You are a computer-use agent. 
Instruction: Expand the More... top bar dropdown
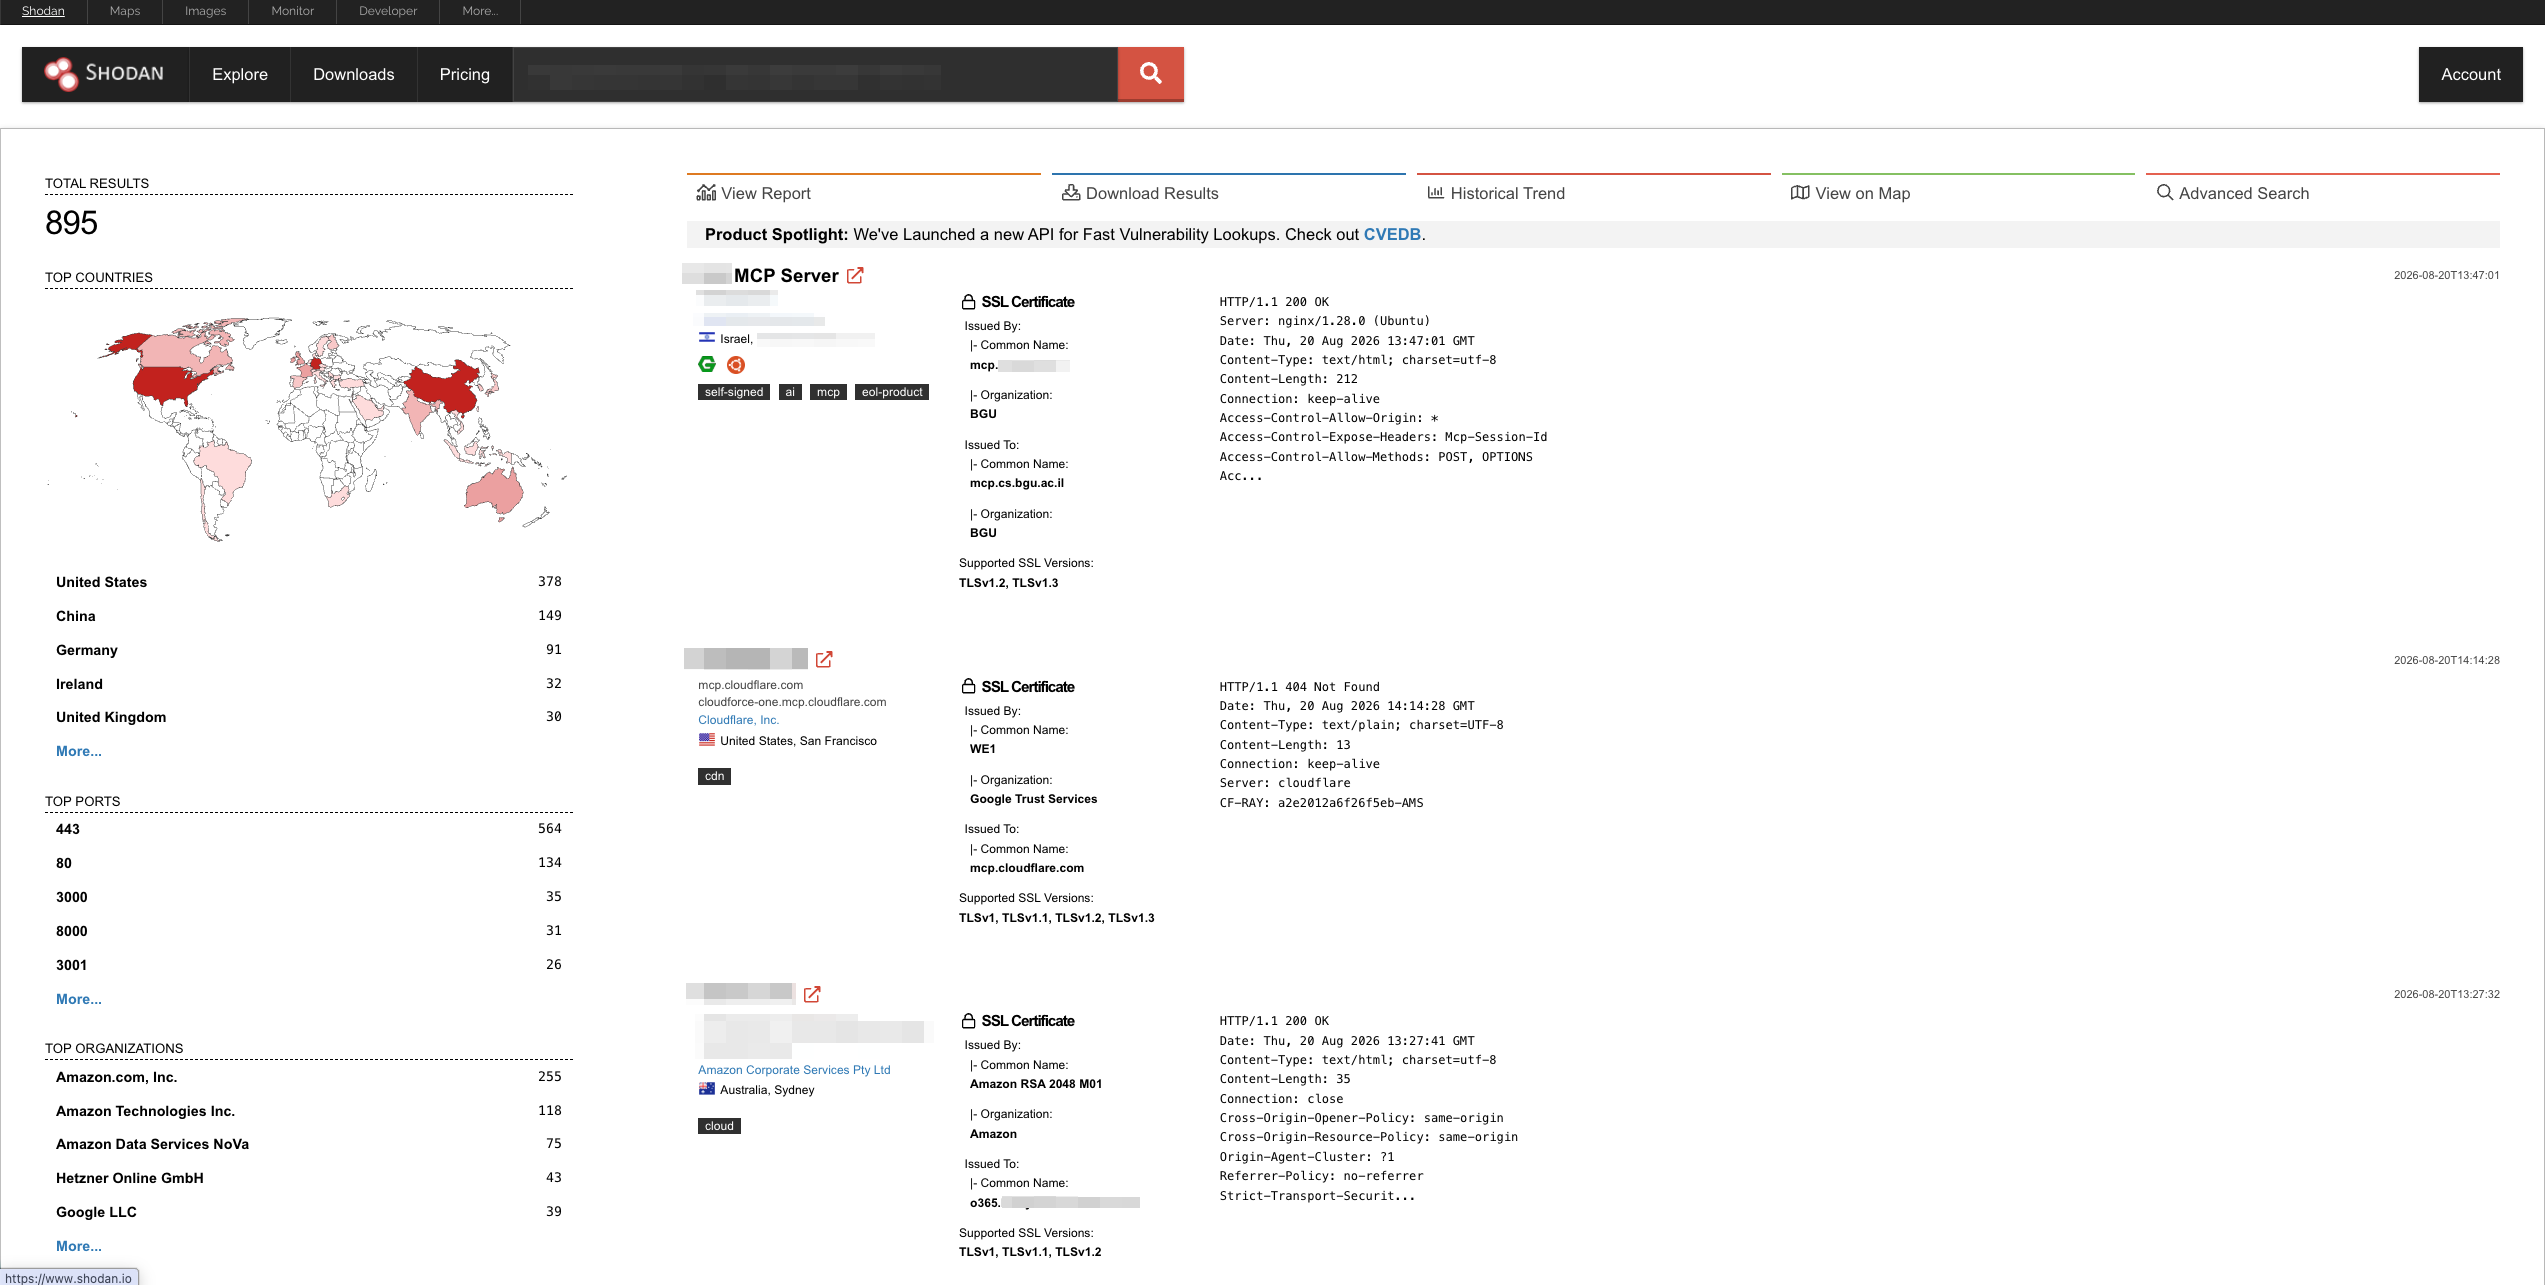pyautogui.click(x=480, y=11)
